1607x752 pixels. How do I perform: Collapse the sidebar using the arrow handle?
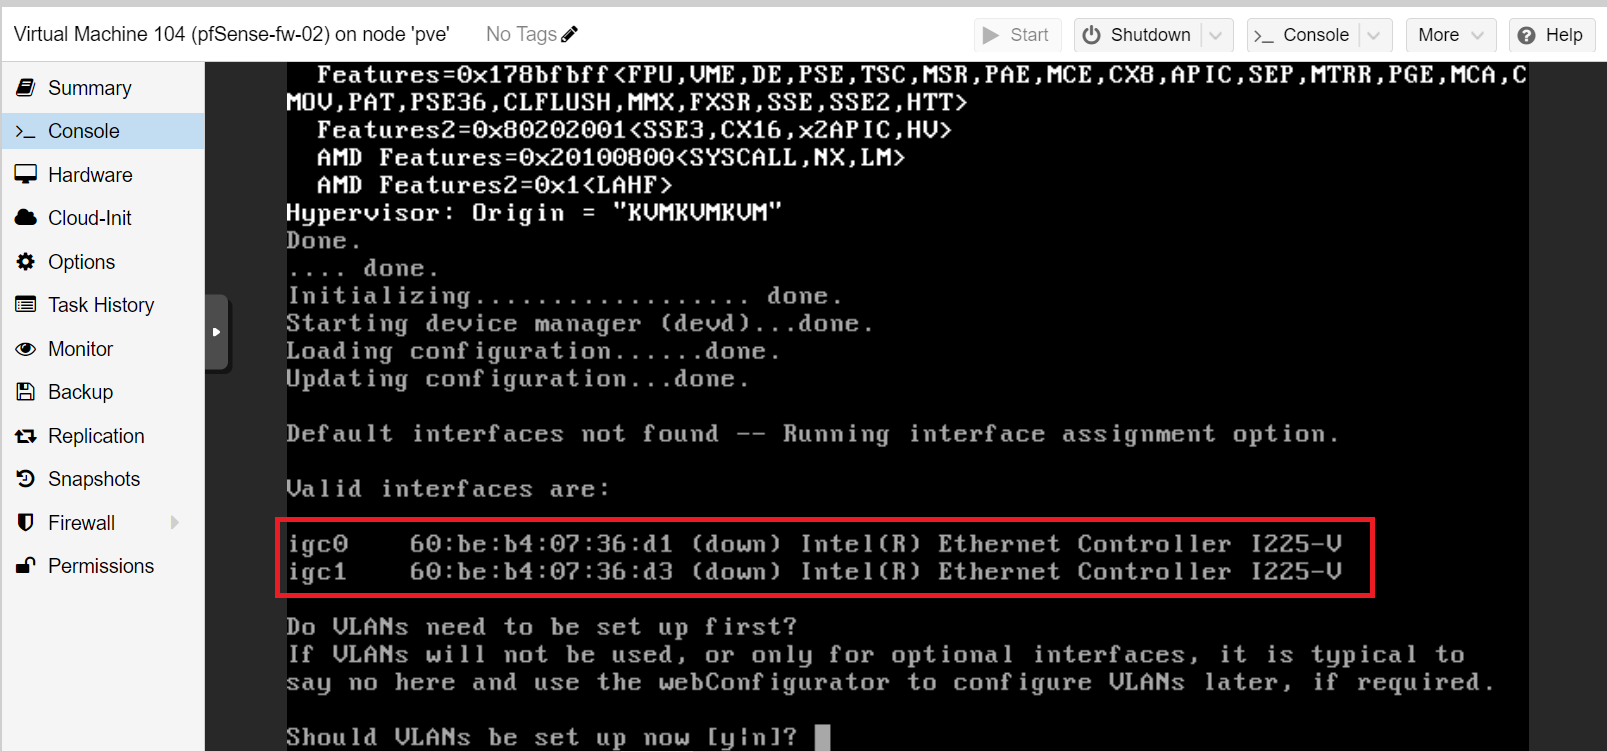tap(217, 333)
